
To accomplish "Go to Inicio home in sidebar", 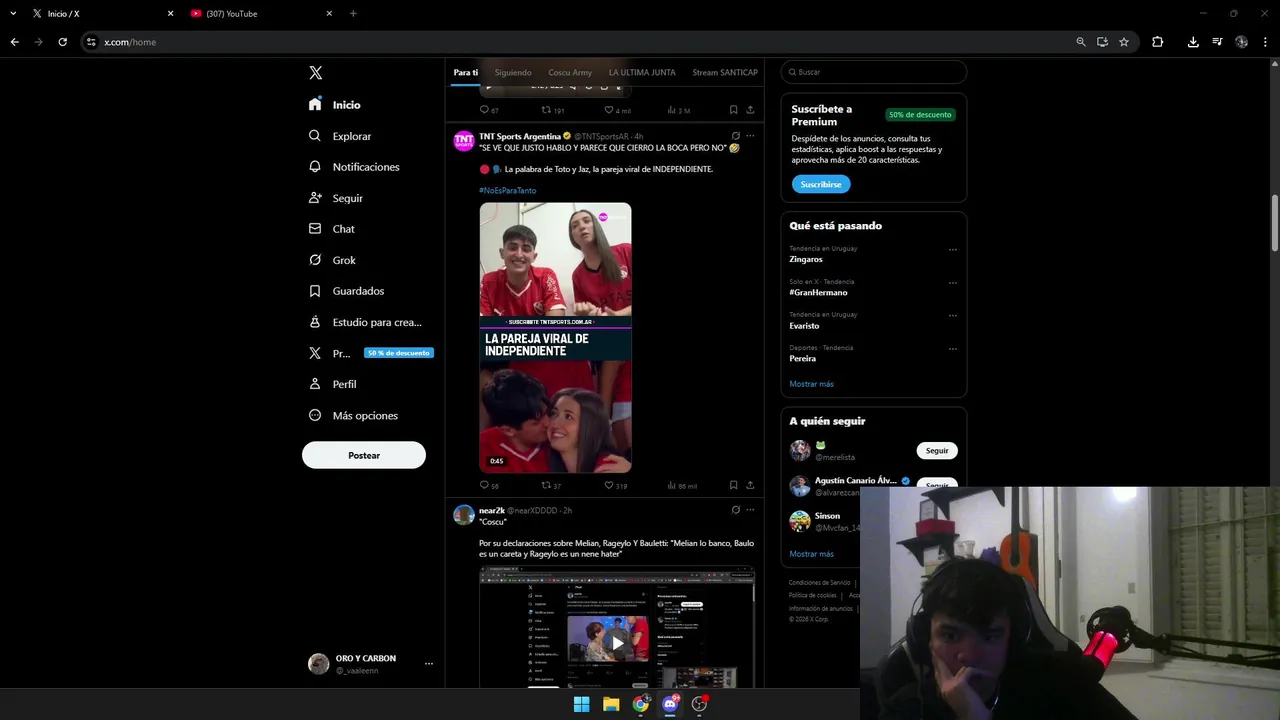I will pyautogui.click(x=335, y=105).
